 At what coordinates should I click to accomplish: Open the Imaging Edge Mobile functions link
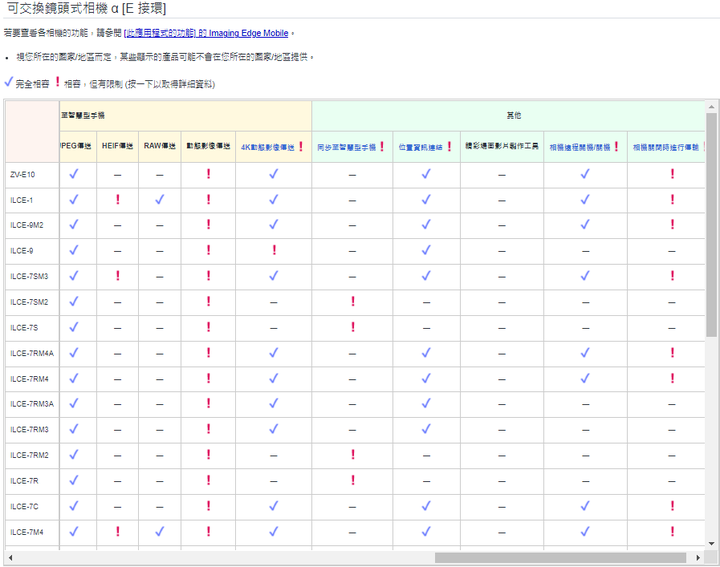[x=206, y=33]
